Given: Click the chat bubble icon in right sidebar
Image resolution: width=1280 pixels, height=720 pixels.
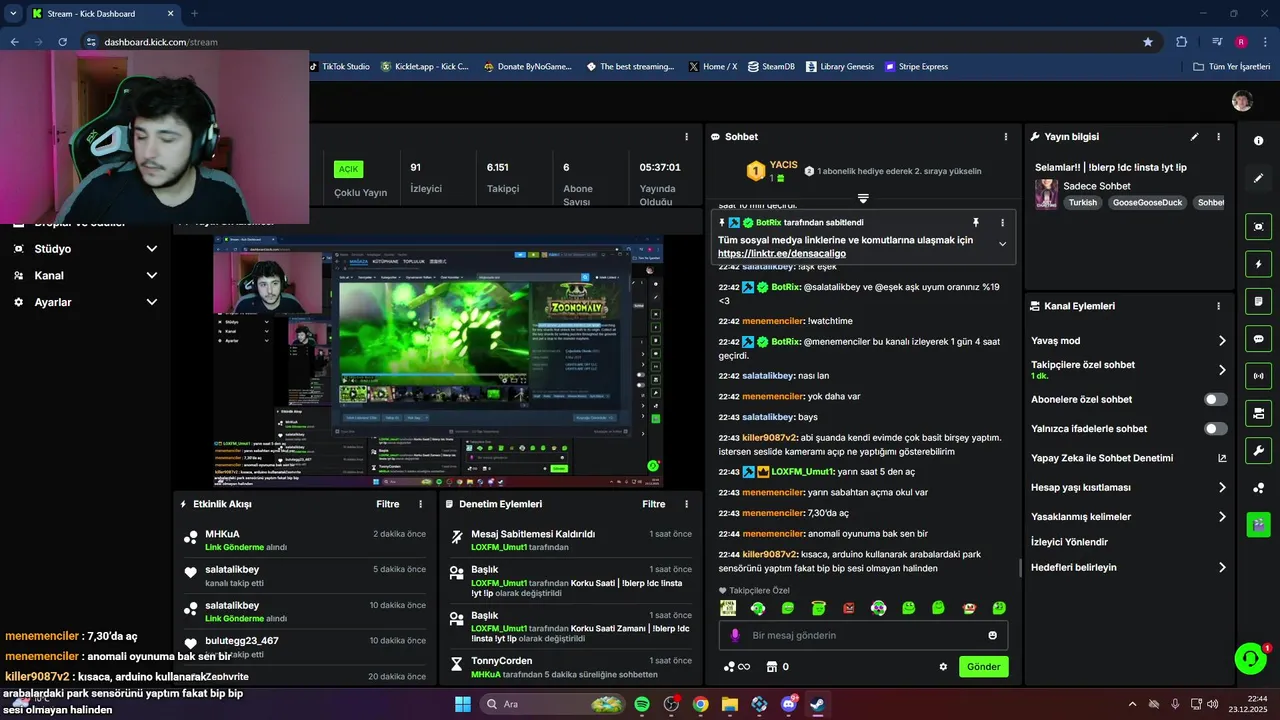Looking at the screenshot, I should (x=1259, y=339).
